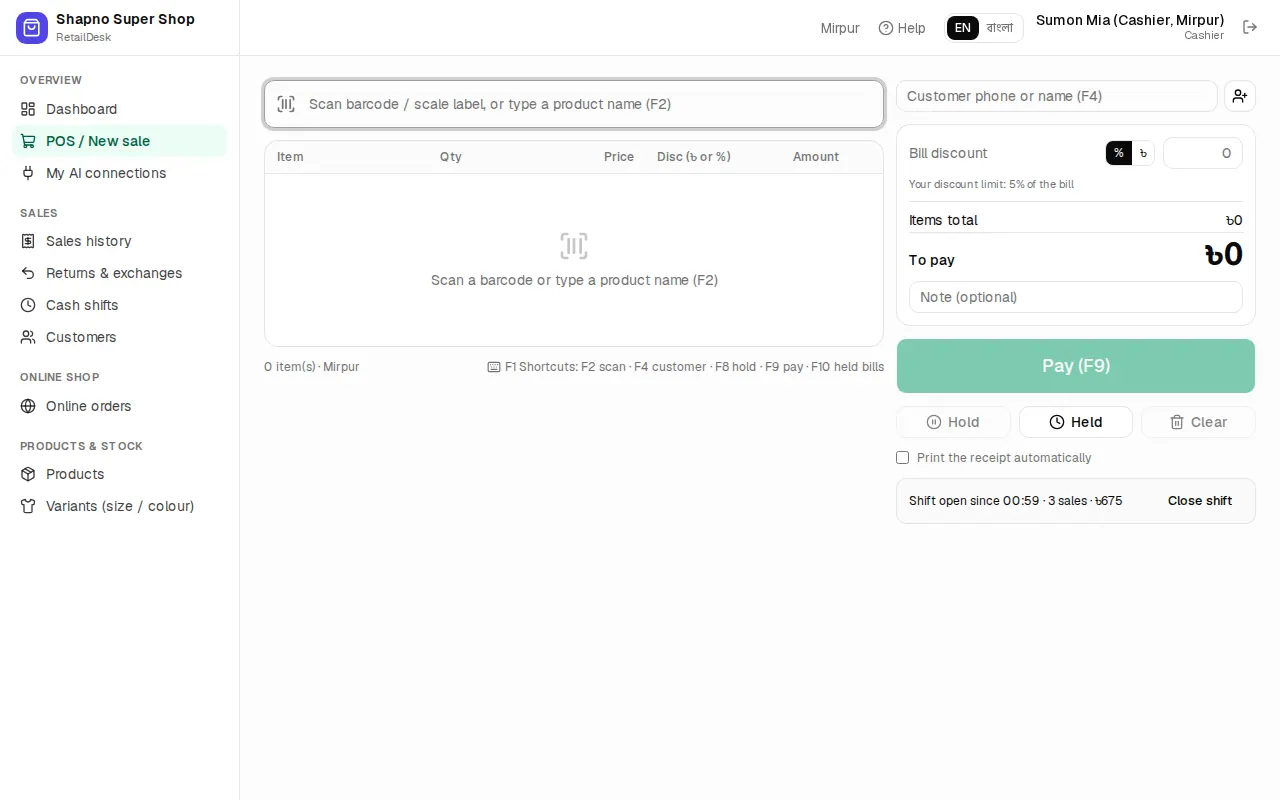1280x800 pixels.
Task: Open Dashboard from the sidebar
Action: [120, 109]
